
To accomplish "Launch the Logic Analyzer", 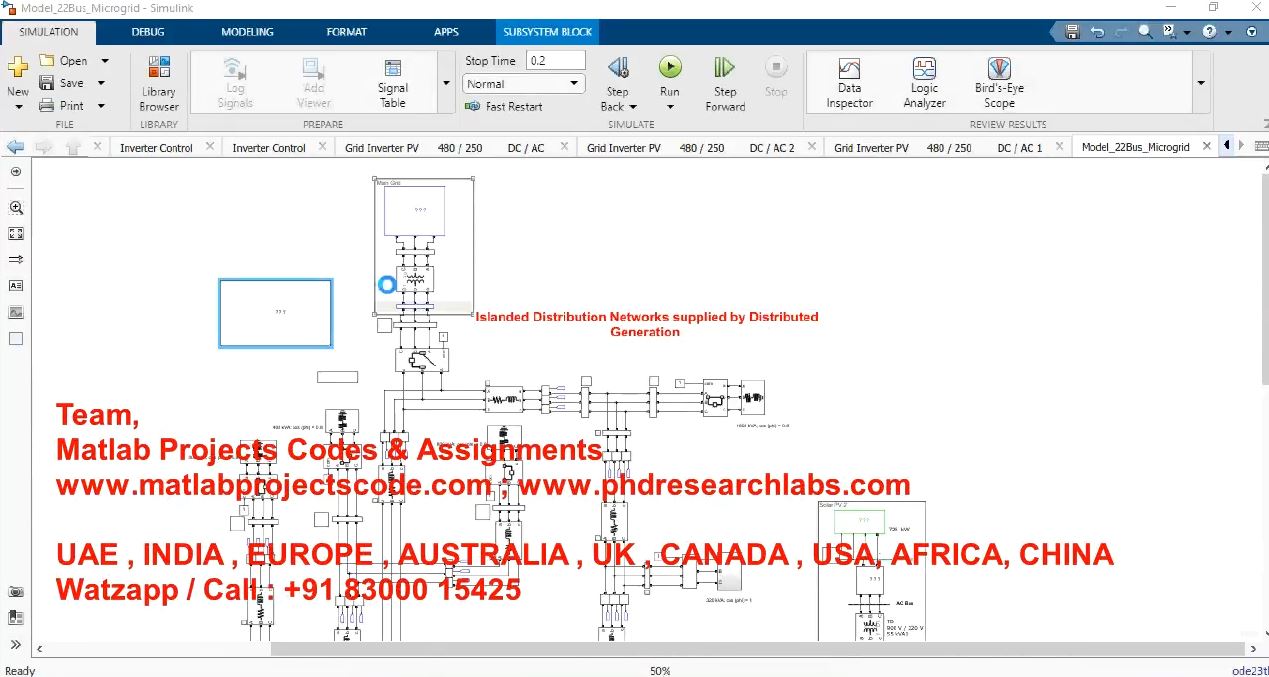I will click(924, 82).
